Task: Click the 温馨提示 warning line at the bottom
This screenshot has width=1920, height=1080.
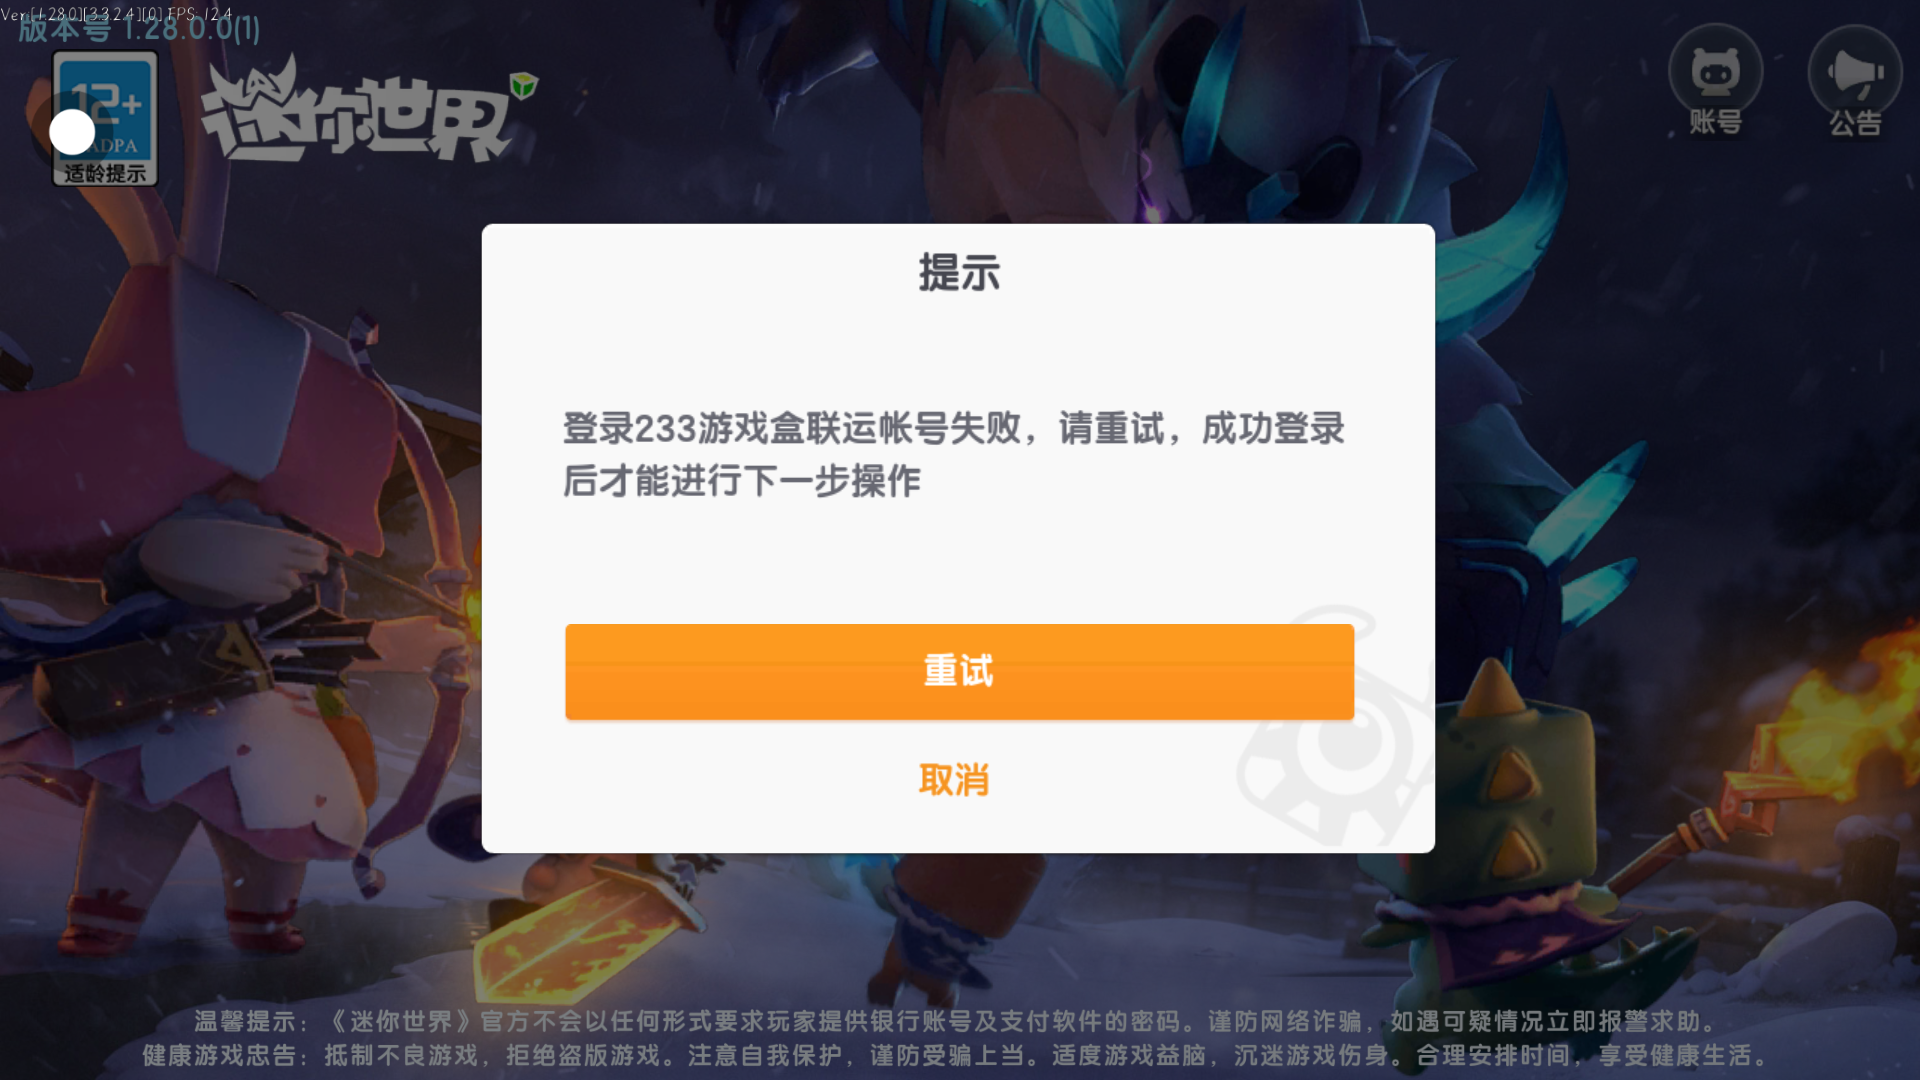Action: [x=956, y=1021]
